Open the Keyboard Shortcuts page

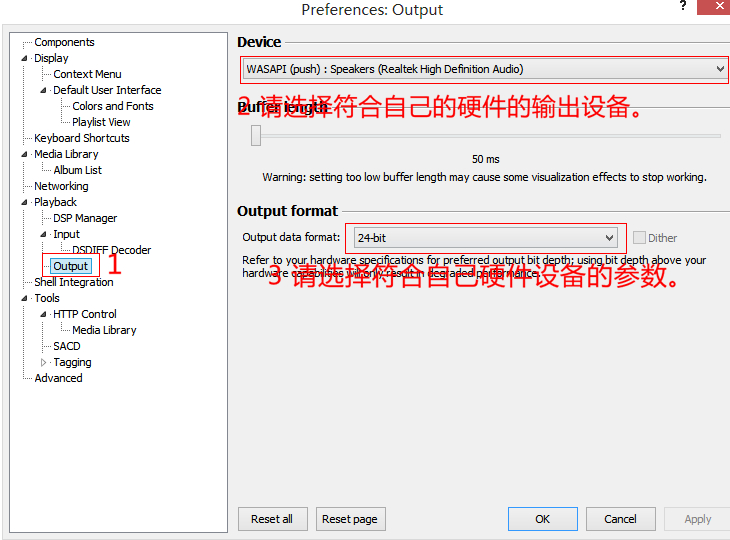pos(82,138)
